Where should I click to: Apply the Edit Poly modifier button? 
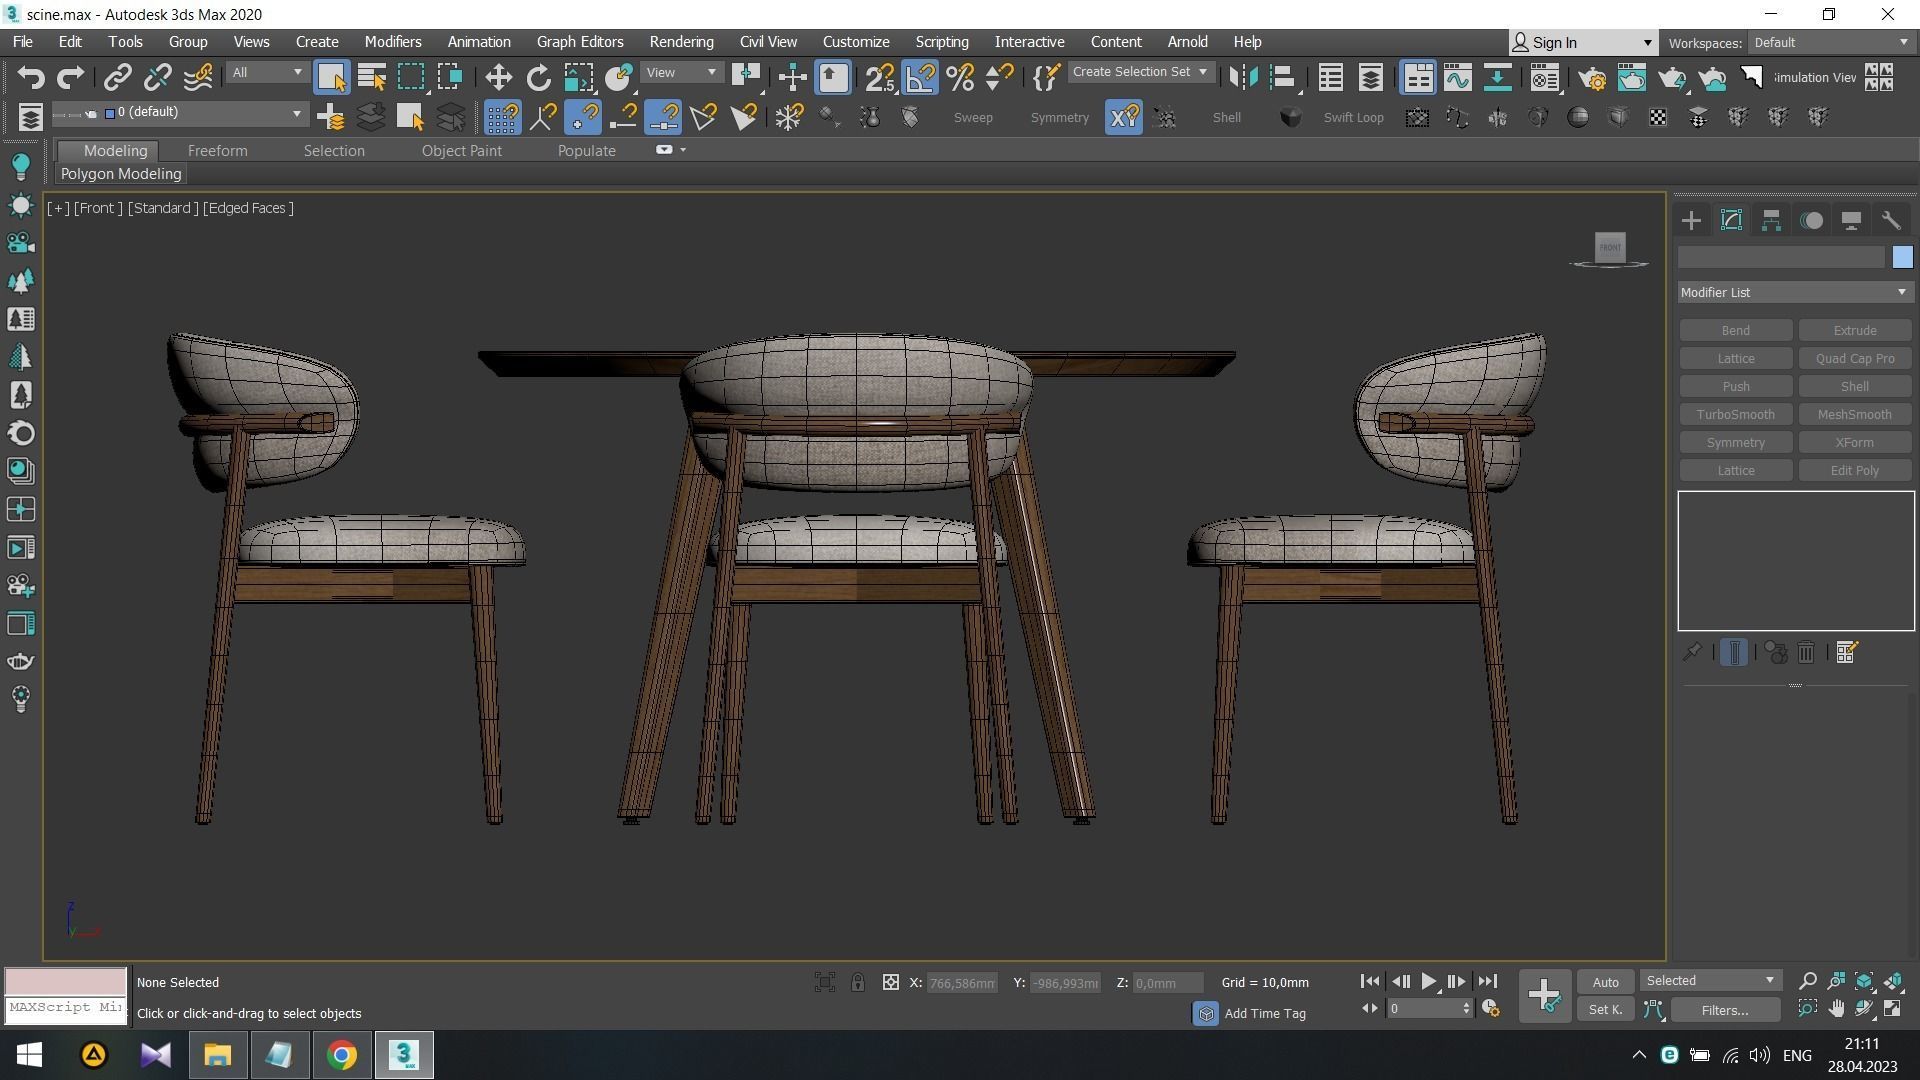(1854, 471)
